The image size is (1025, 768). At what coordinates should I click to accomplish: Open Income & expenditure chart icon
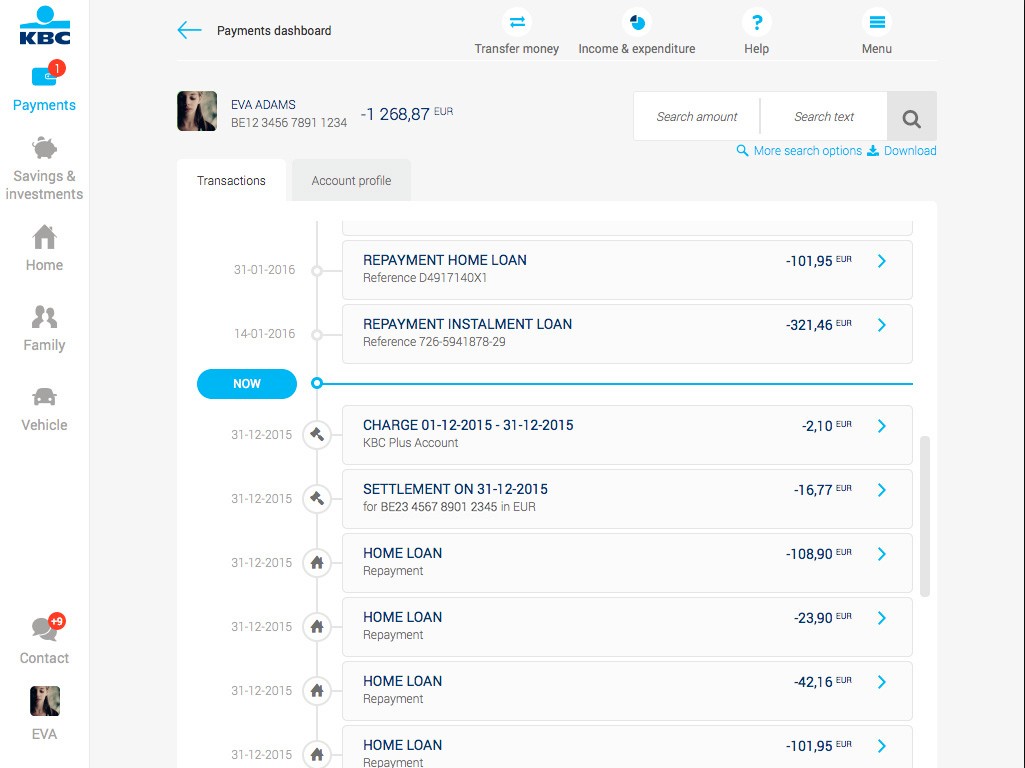(636, 23)
